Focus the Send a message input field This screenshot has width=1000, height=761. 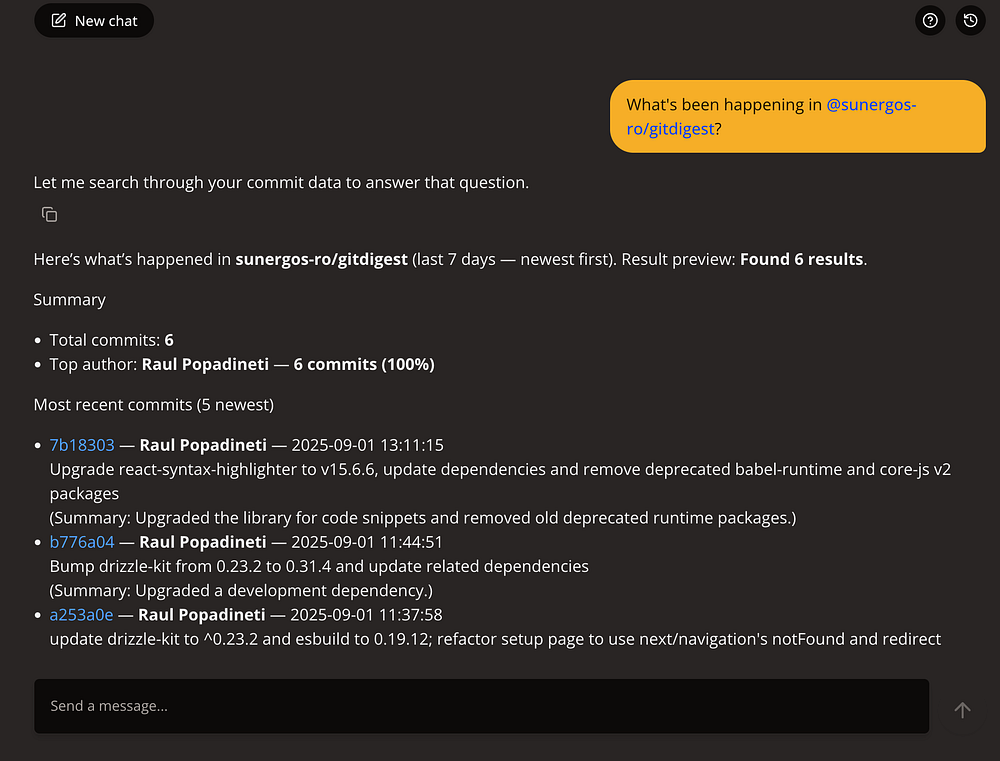click(x=480, y=706)
